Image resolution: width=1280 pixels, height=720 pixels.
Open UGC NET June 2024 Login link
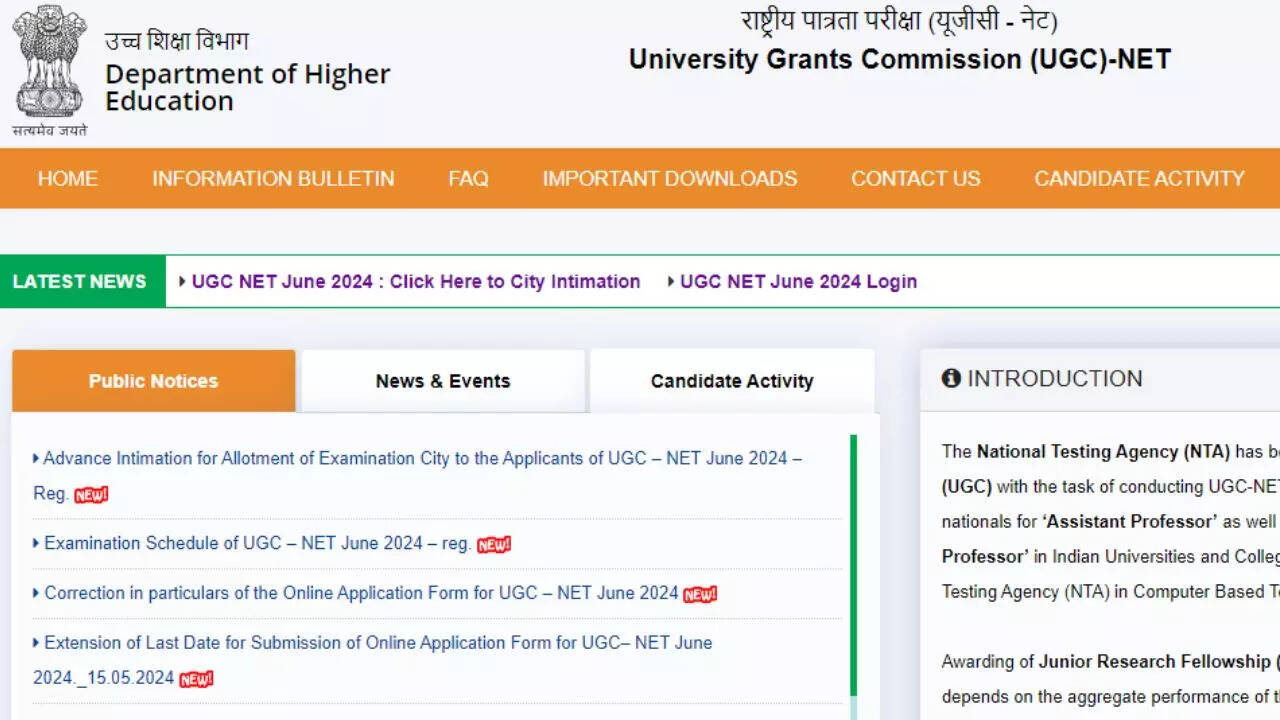pyautogui.click(x=798, y=282)
